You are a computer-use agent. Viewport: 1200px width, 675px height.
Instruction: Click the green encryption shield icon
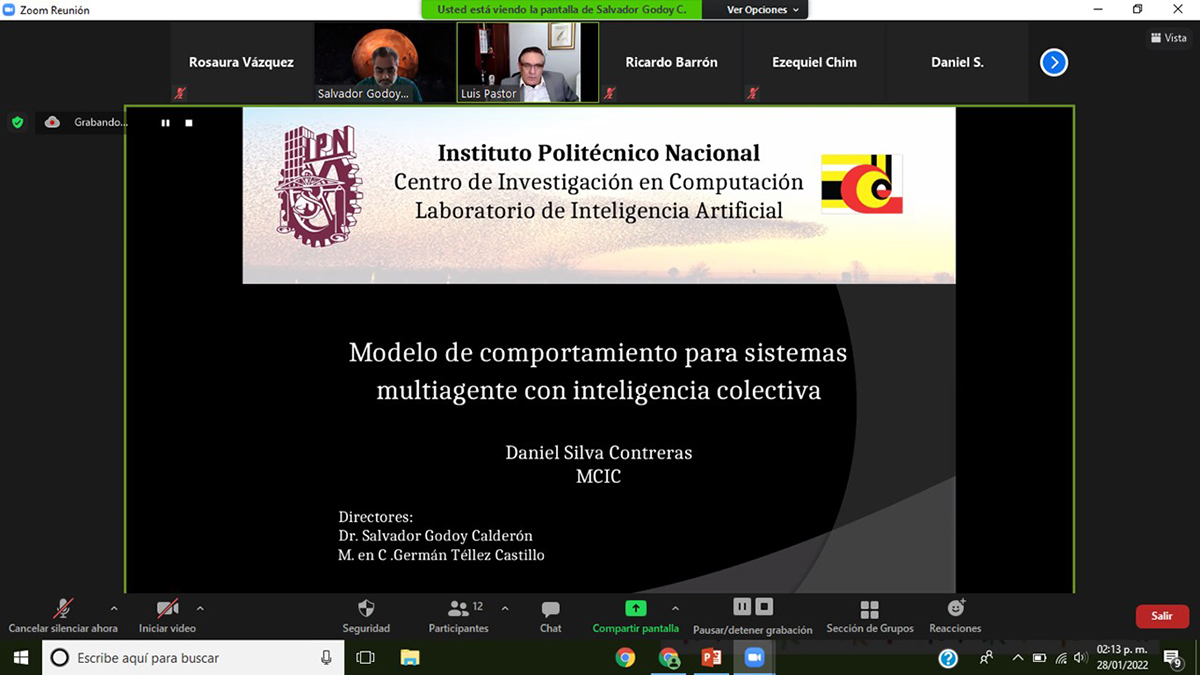pyautogui.click(x=17, y=122)
